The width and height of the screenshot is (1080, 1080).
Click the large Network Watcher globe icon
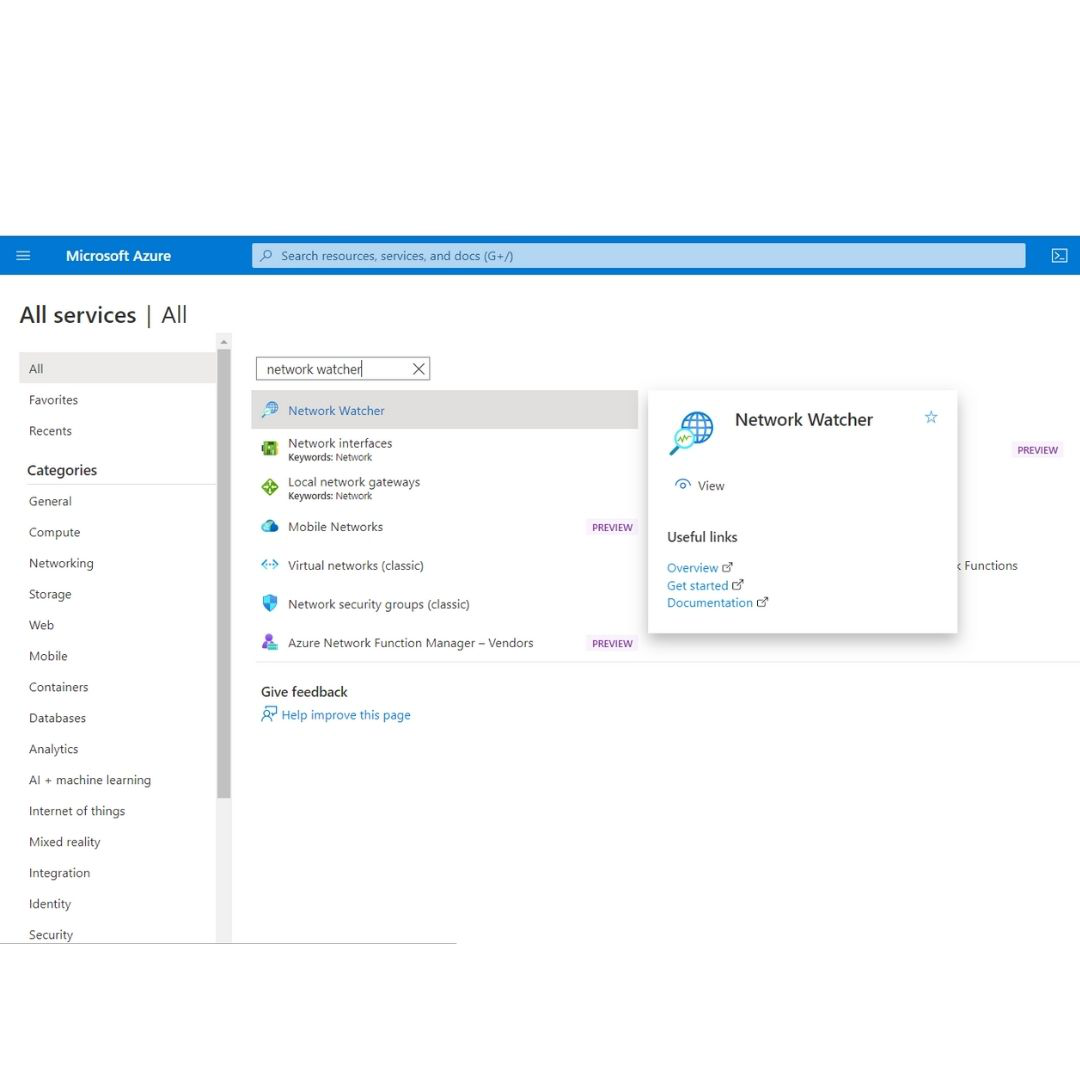(692, 433)
